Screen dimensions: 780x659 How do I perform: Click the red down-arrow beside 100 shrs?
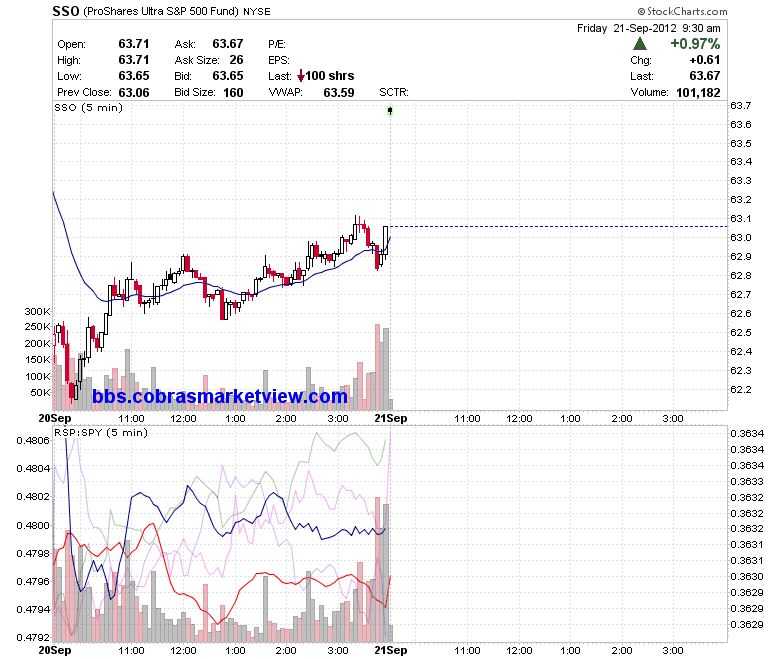coord(300,76)
